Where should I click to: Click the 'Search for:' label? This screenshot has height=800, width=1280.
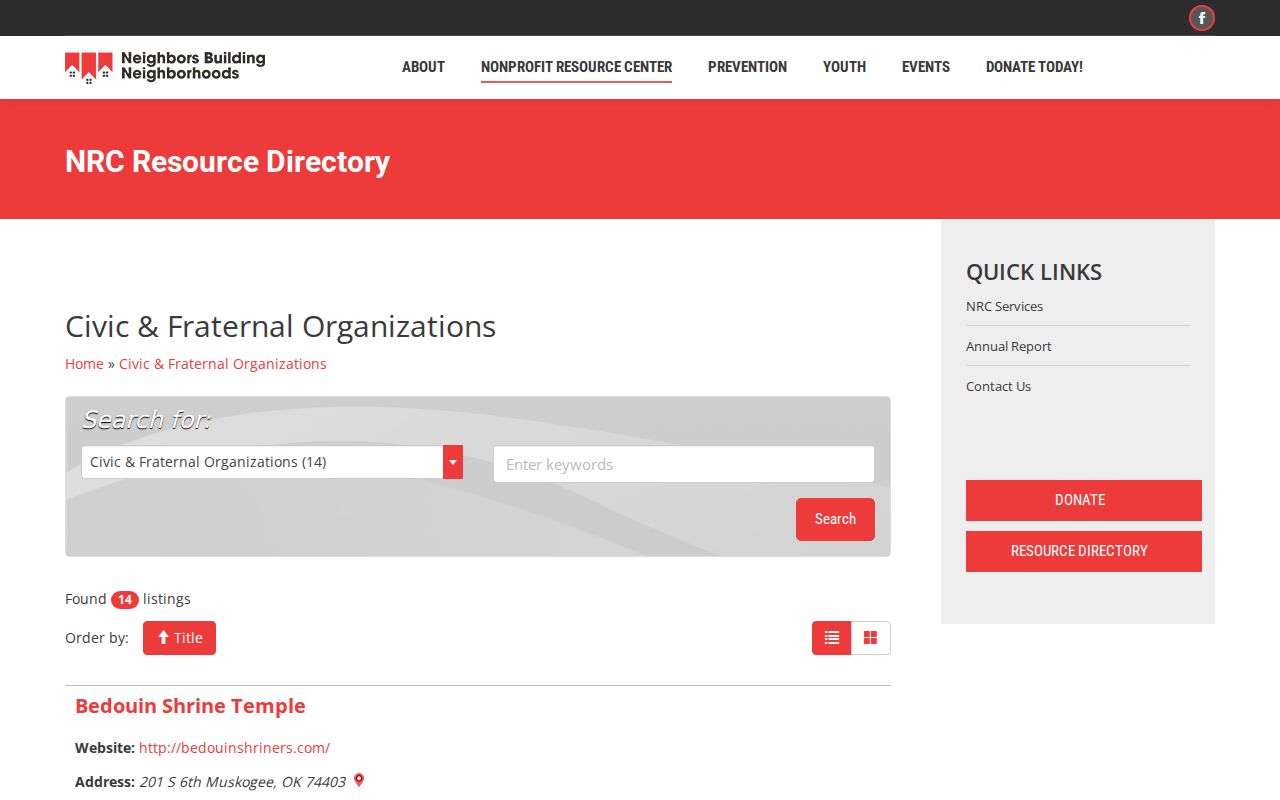[146, 420]
